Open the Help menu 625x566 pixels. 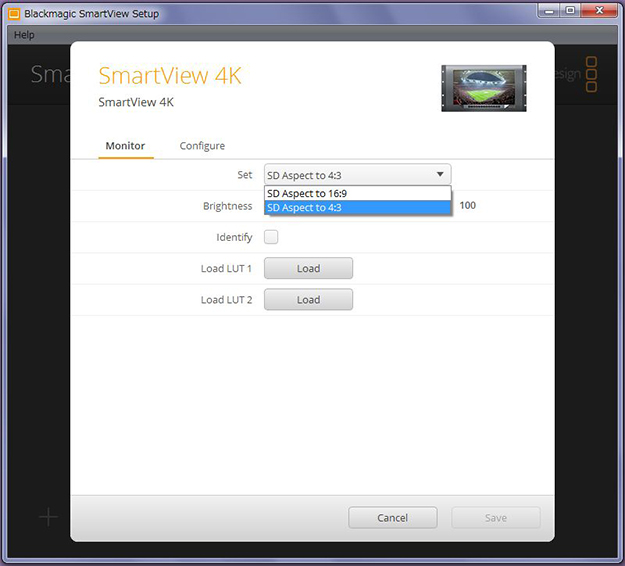24,35
